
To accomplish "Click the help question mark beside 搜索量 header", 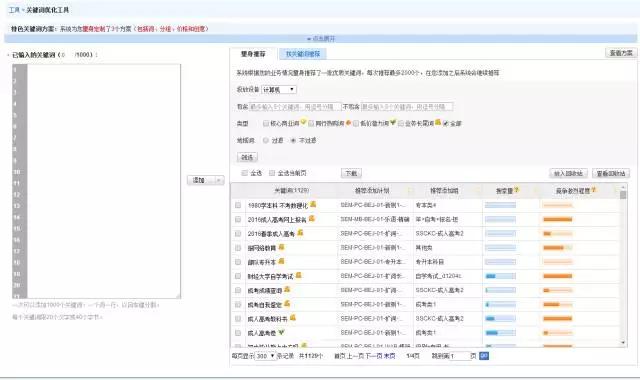I will [516, 190].
